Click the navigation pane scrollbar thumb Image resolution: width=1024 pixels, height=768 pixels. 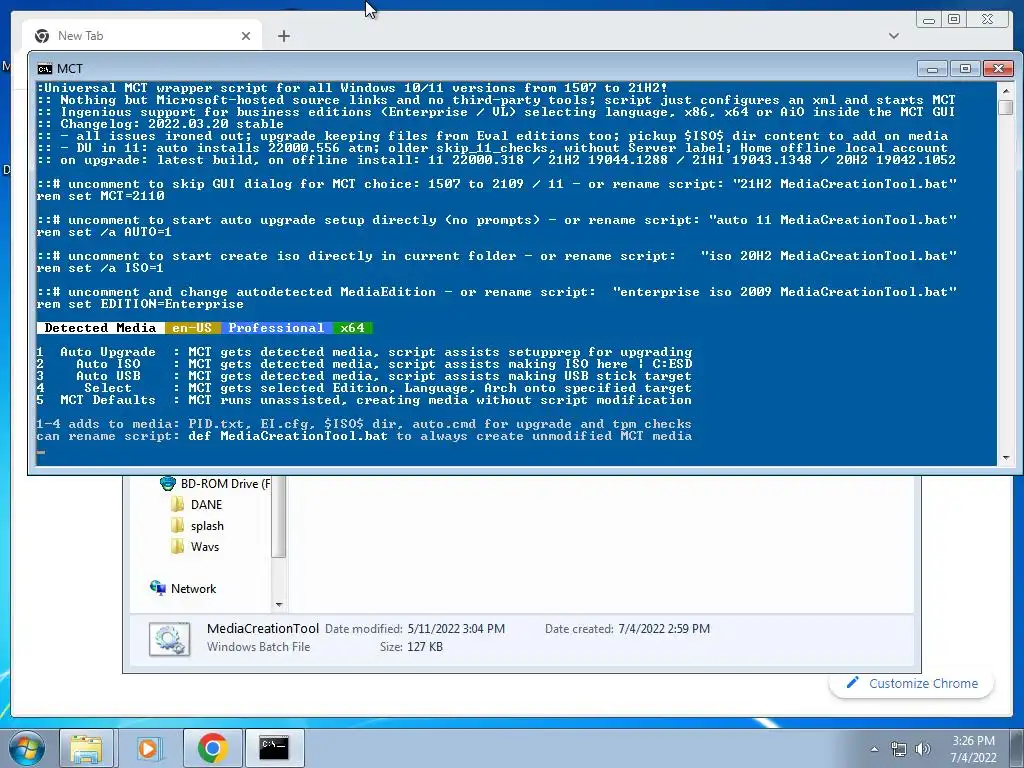coord(279,516)
